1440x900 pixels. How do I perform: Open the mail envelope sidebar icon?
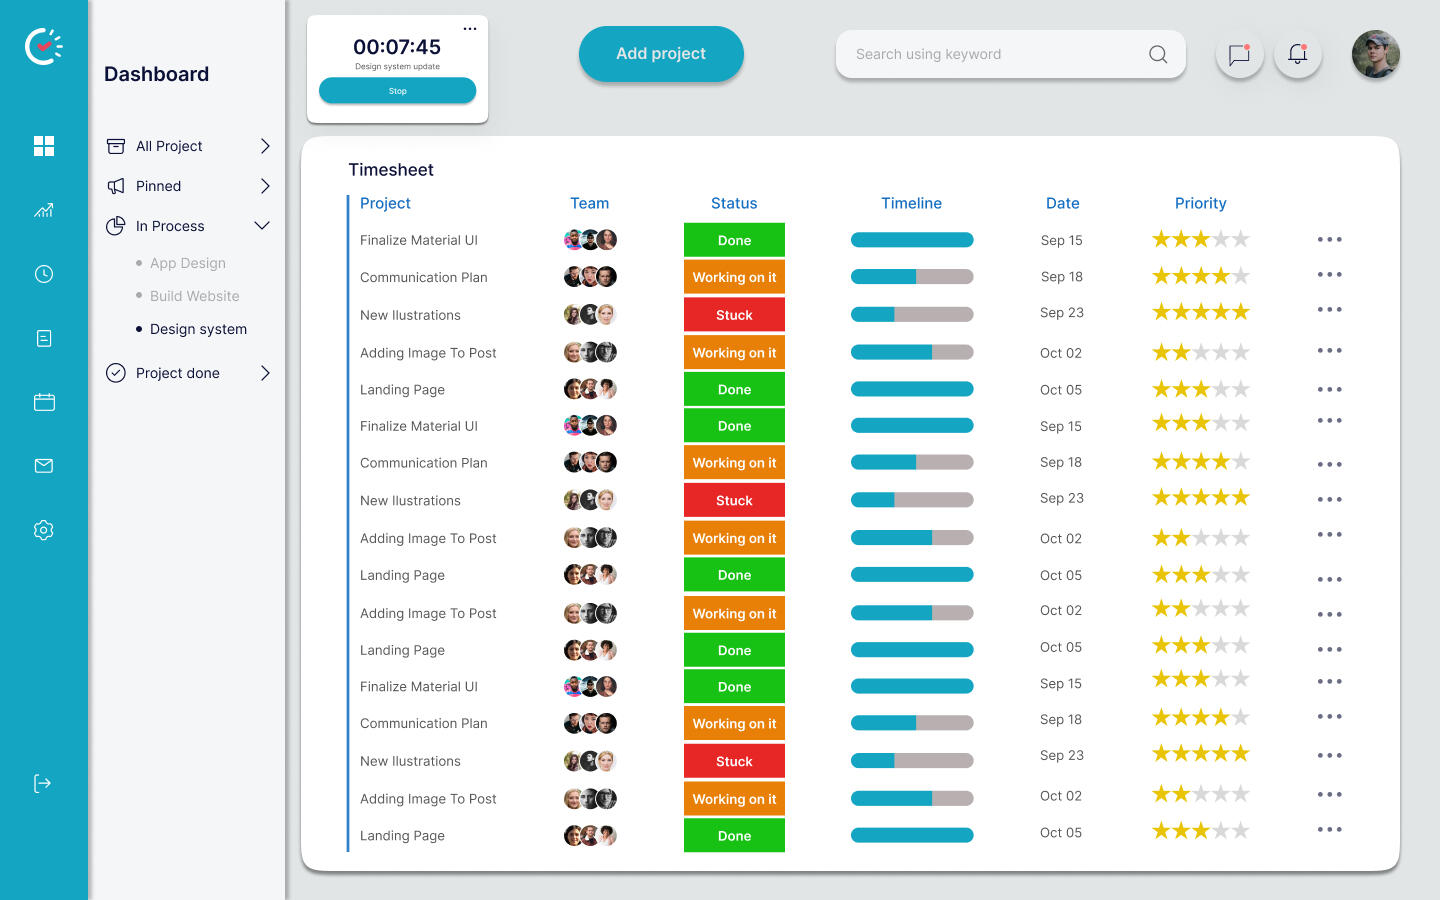pyautogui.click(x=44, y=466)
